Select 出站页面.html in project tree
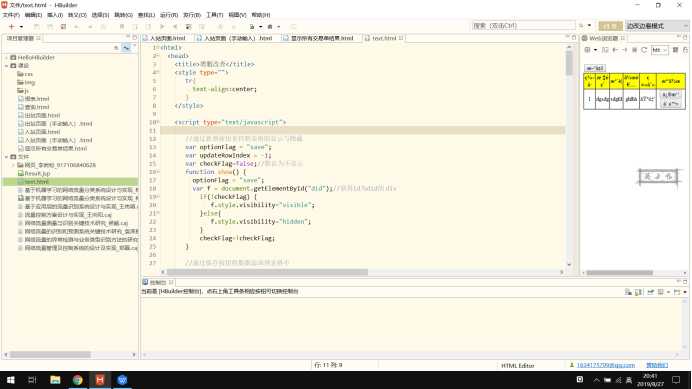Viewport: 692px width, 389px height. tap(39, 115)
